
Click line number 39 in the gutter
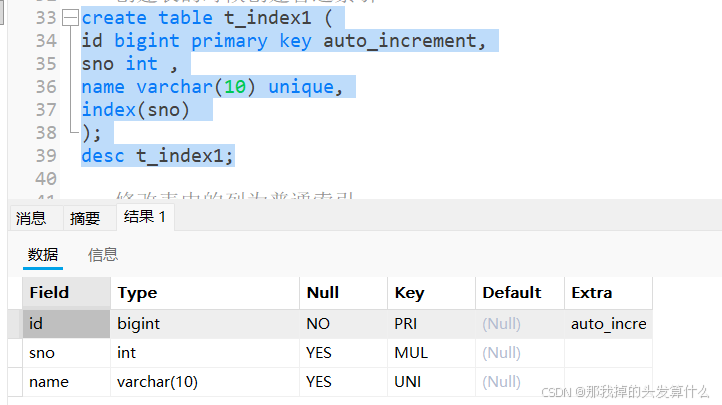click(x=46, y=156)
